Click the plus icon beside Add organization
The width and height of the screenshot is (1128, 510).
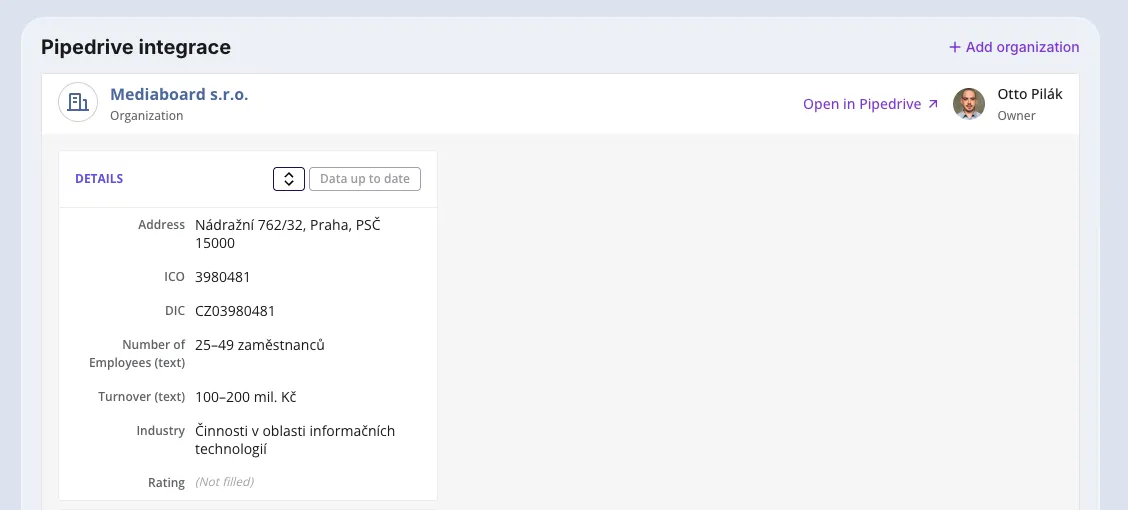[x=955, y=47]
